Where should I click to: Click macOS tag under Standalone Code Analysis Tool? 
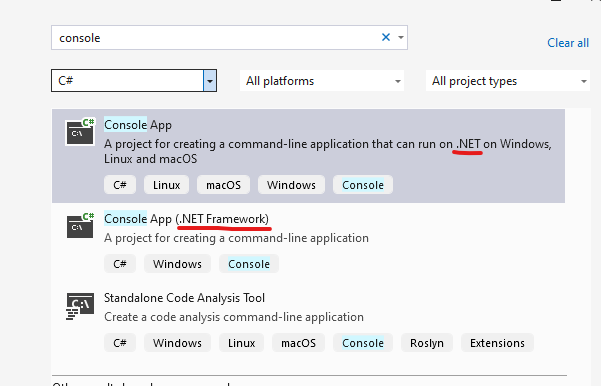299,343
